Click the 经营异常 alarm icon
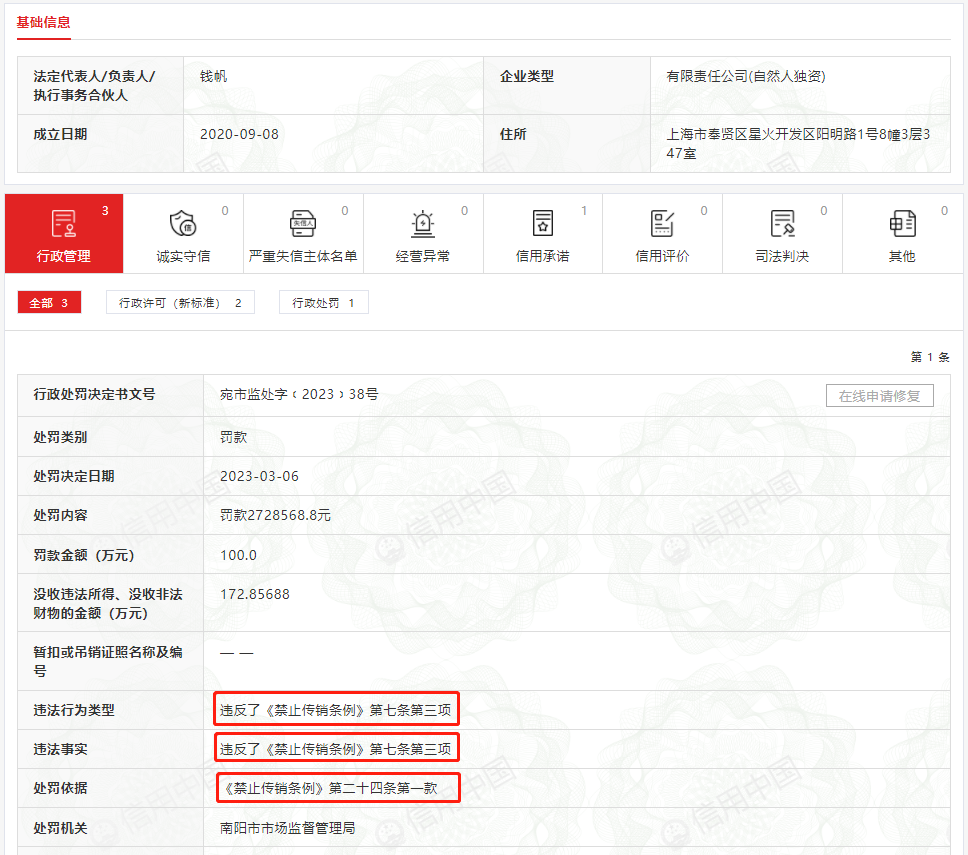 click(x=423, y=224)
